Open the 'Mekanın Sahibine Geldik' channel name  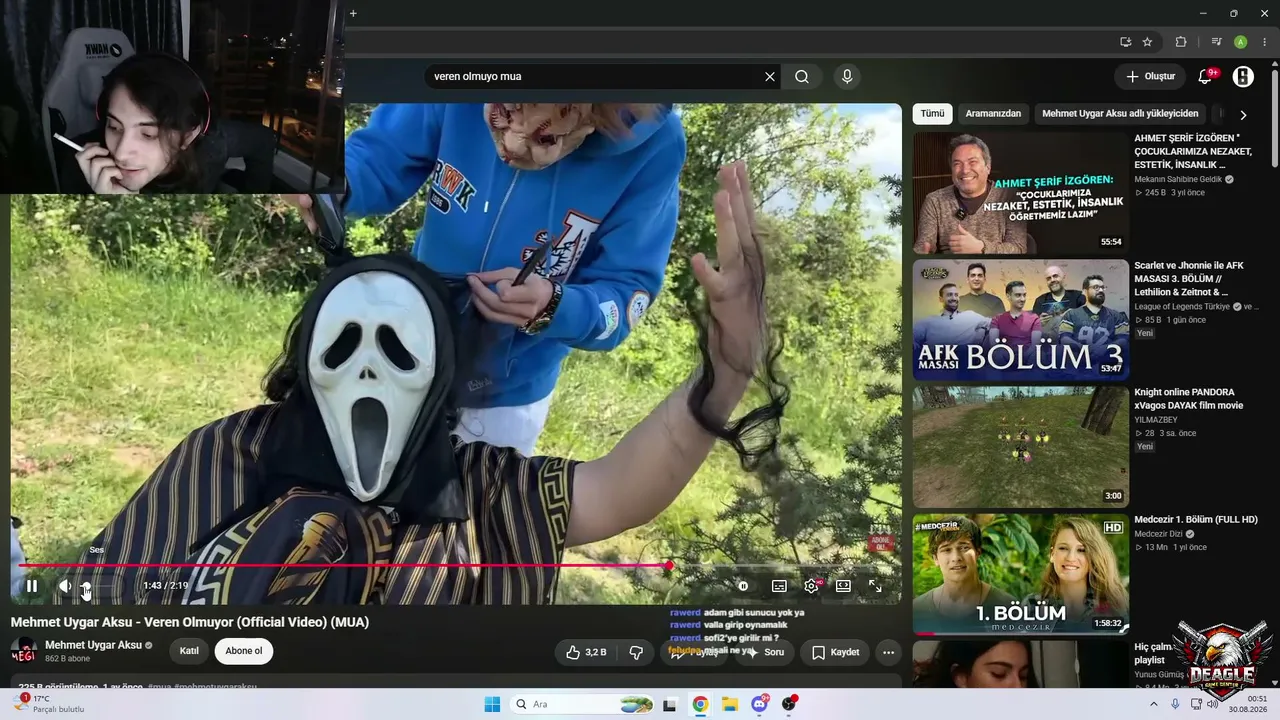[x=1179, y=180]
